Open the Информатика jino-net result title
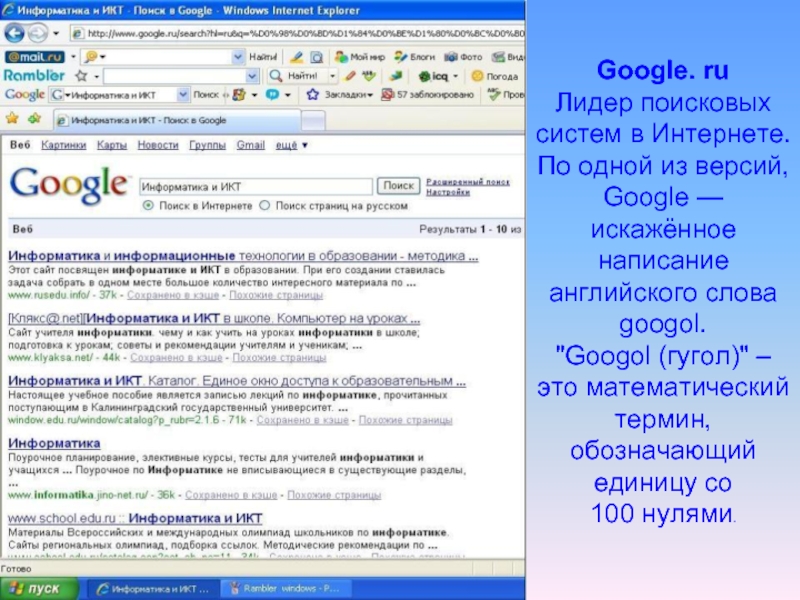The width and height of the screenshot is (800, 600). click(x=54, y=443)
